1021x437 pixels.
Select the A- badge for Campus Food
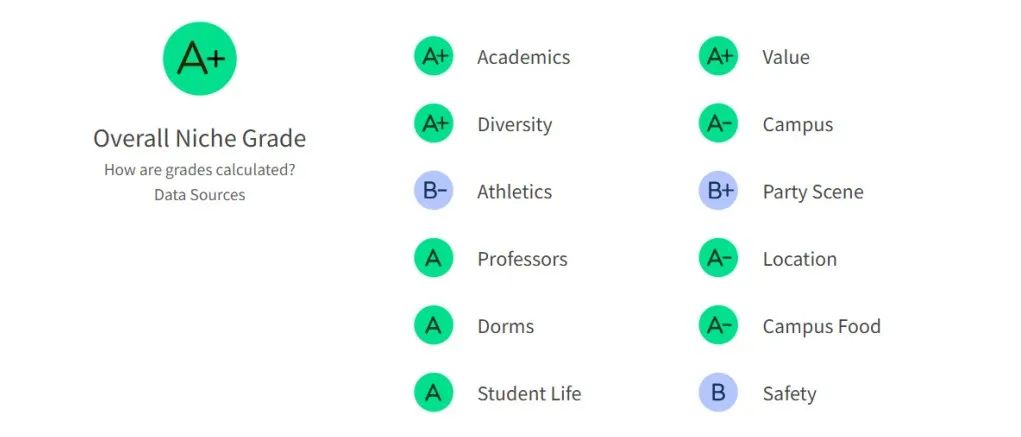[x=718, y=326]
